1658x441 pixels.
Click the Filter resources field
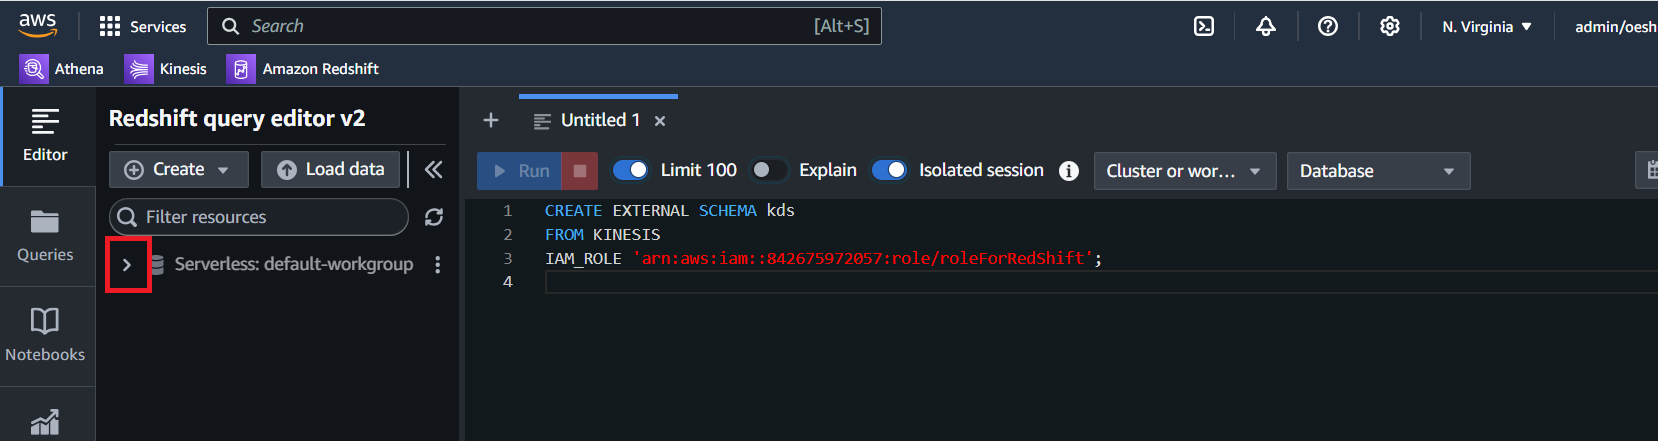259,217
